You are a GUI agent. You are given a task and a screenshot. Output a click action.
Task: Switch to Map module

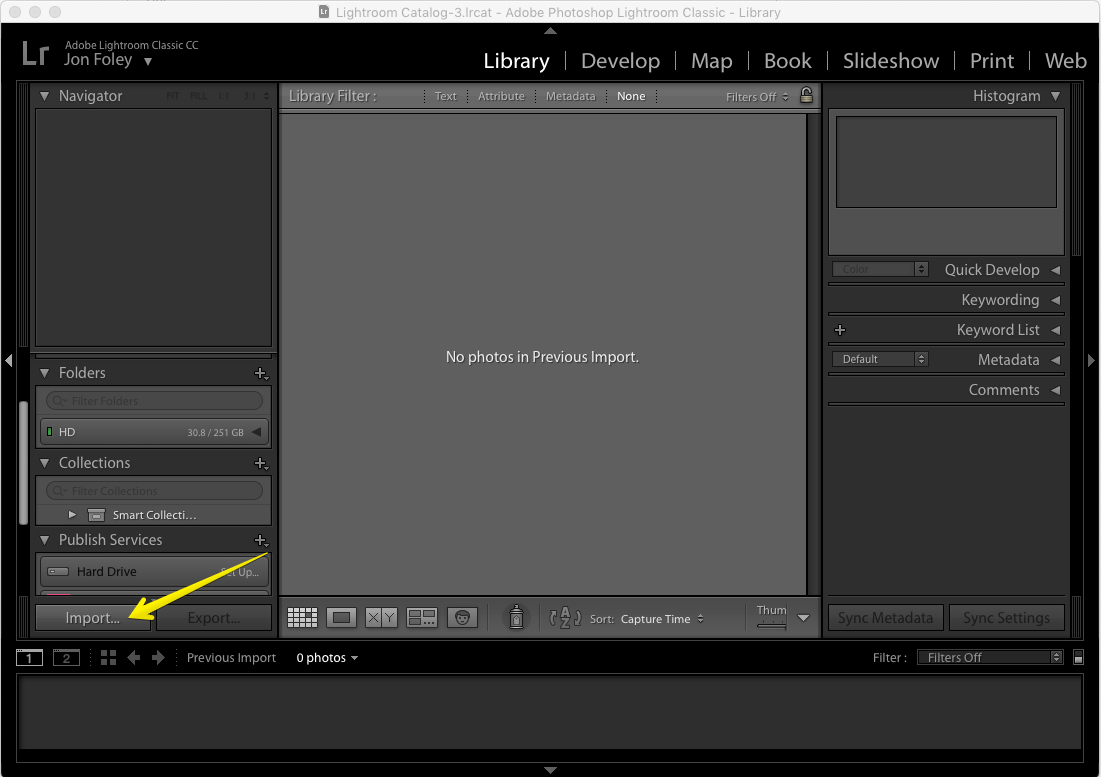tap(711, 61)
